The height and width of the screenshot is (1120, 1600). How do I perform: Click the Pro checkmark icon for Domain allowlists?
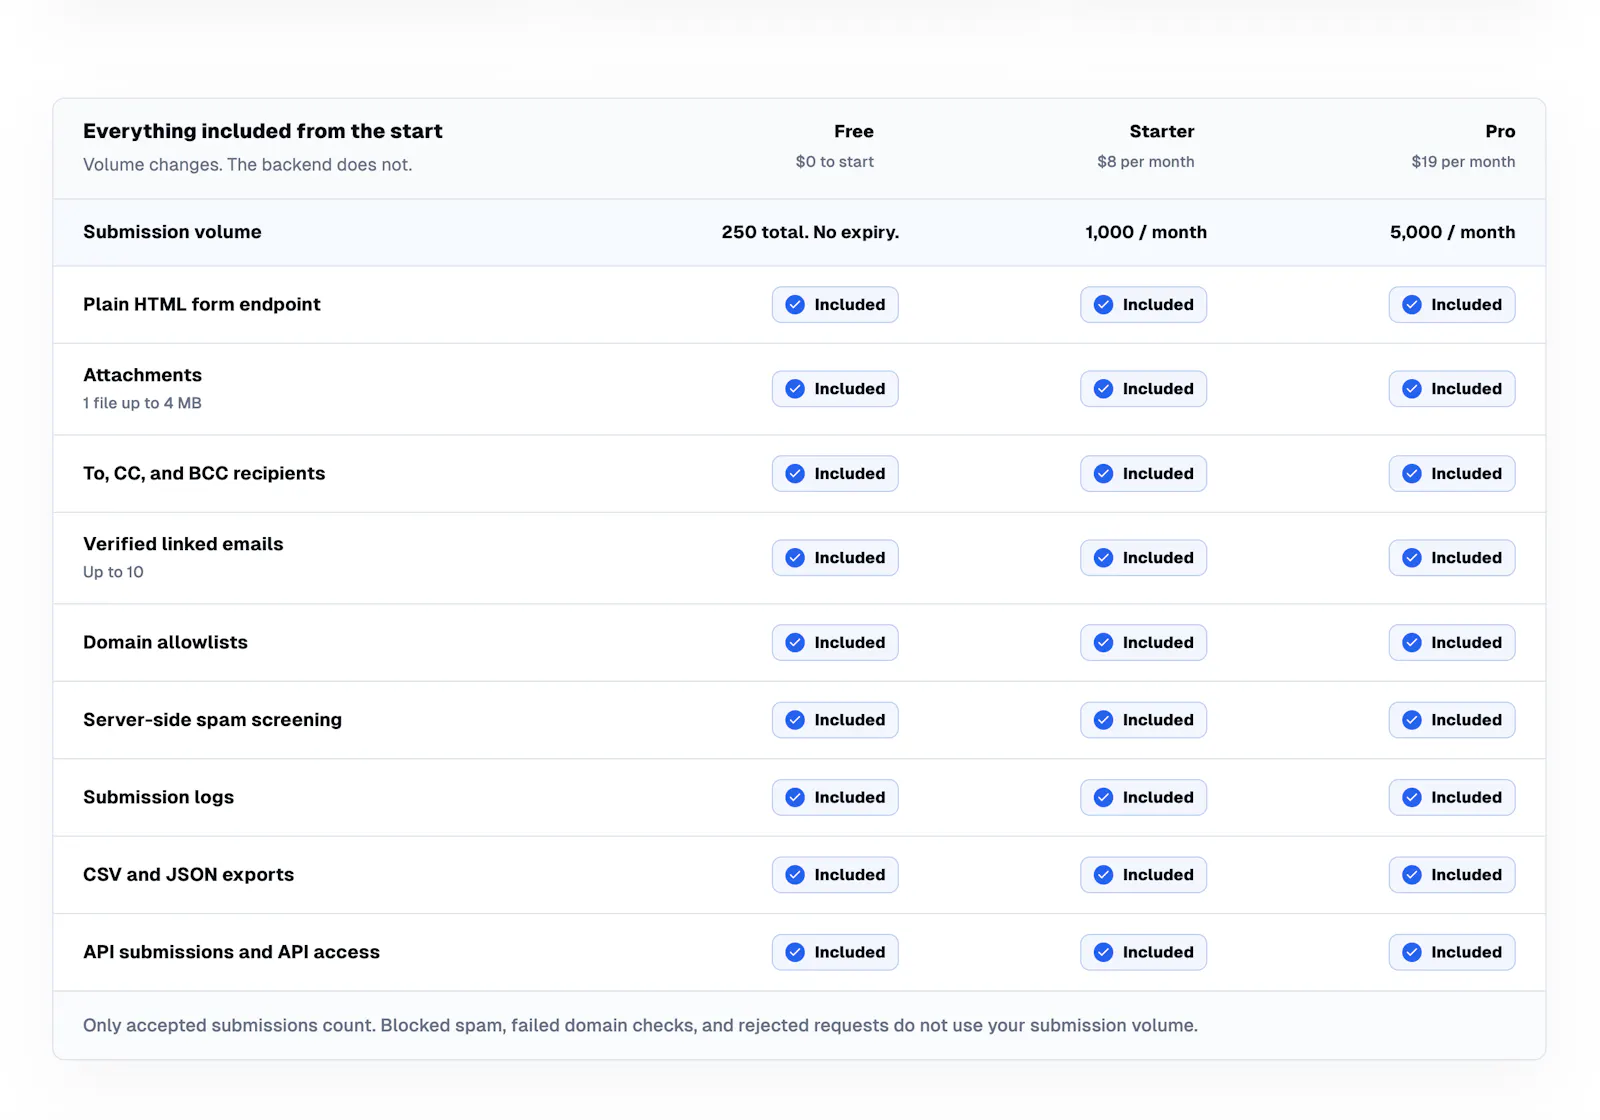[1412, 643]
